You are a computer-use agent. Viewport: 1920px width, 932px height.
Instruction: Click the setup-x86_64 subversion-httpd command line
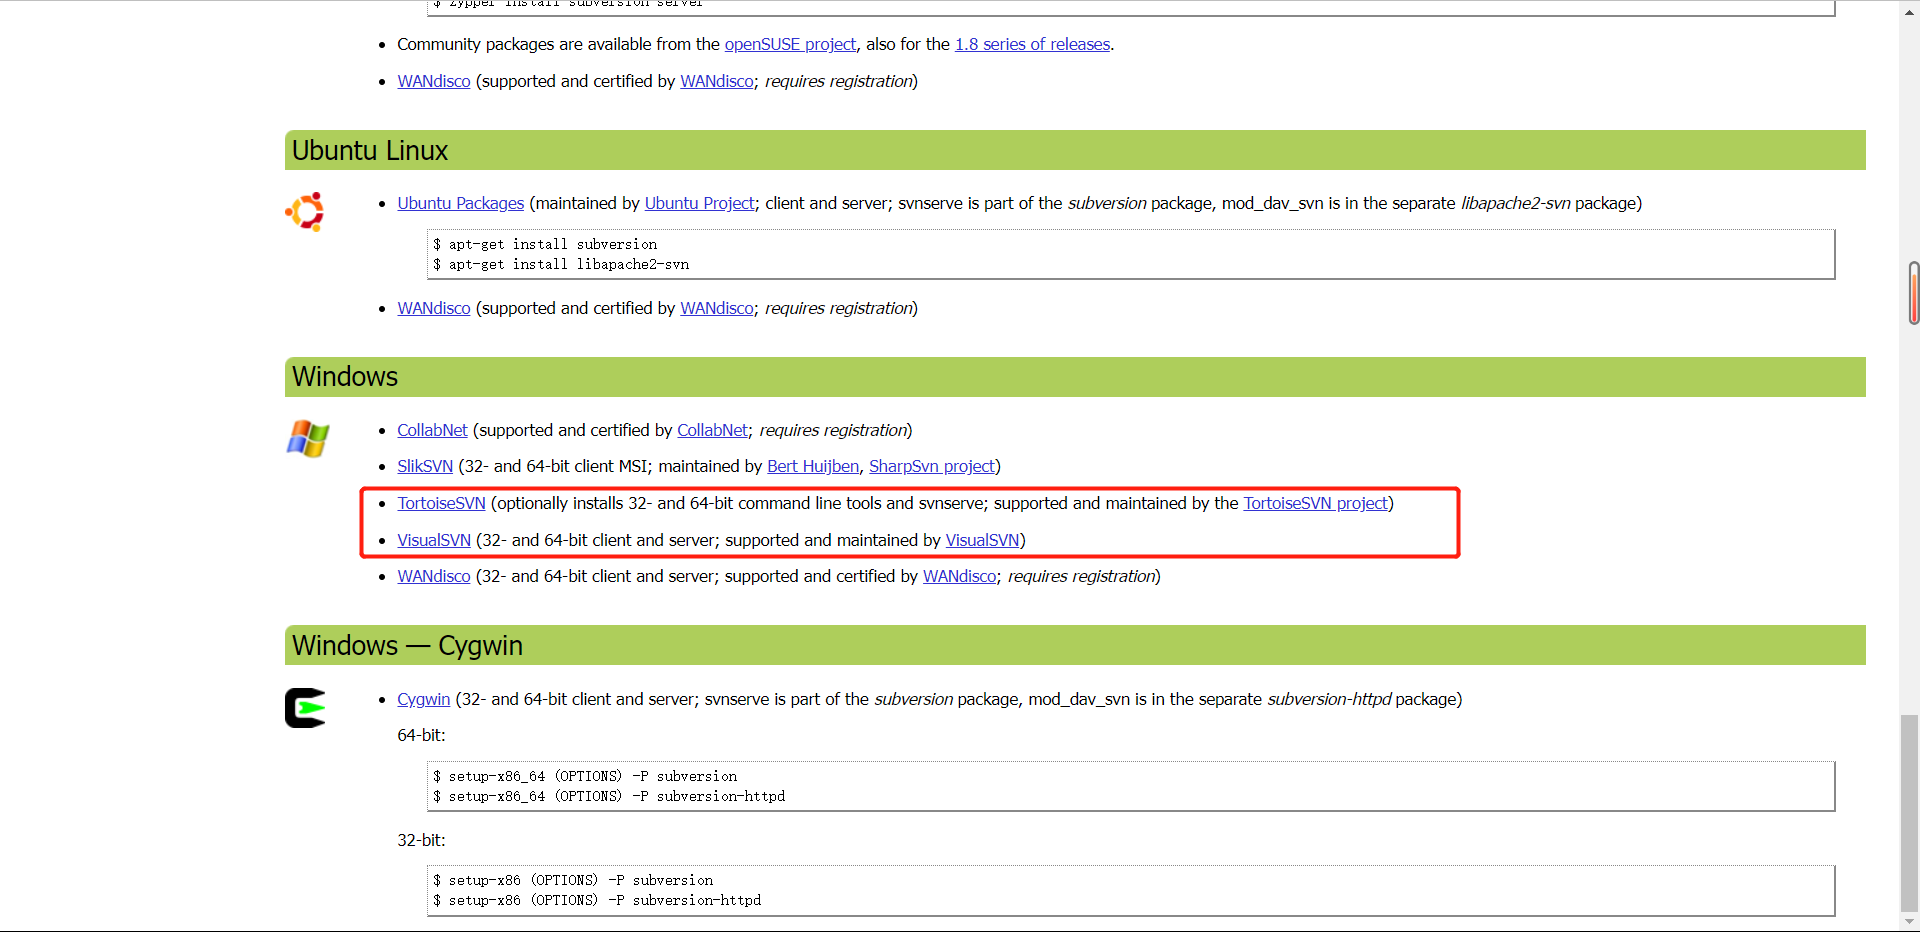point(609,796)
